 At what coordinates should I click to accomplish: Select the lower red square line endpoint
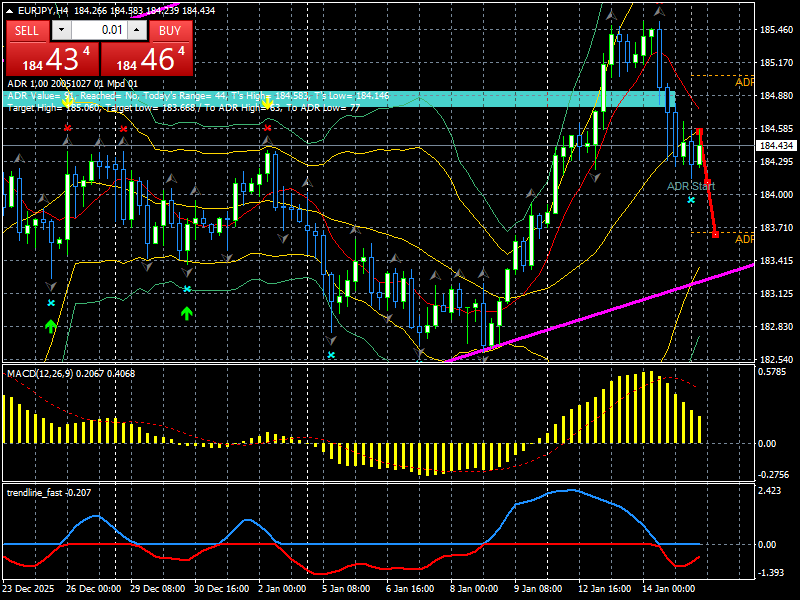[x=715, y=234]
